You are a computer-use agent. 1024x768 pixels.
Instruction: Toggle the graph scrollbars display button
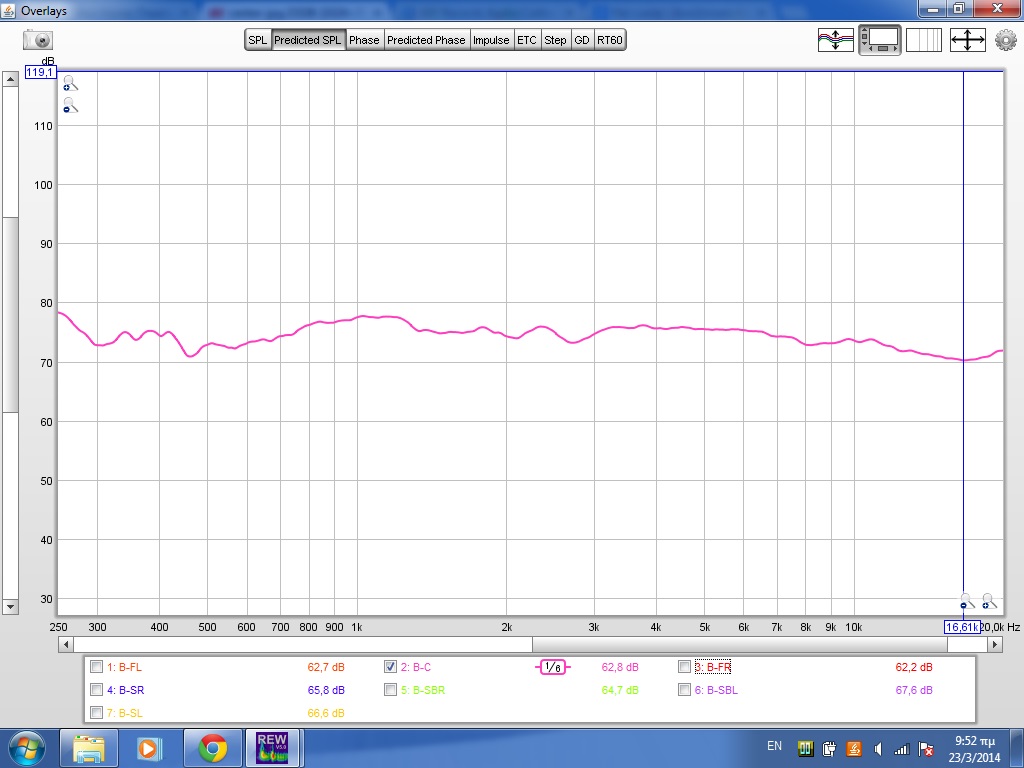(880, 40)
